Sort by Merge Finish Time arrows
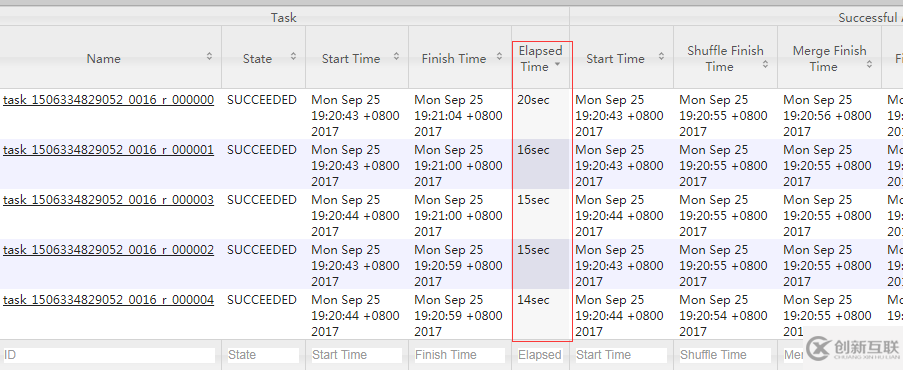 point(869,65)
